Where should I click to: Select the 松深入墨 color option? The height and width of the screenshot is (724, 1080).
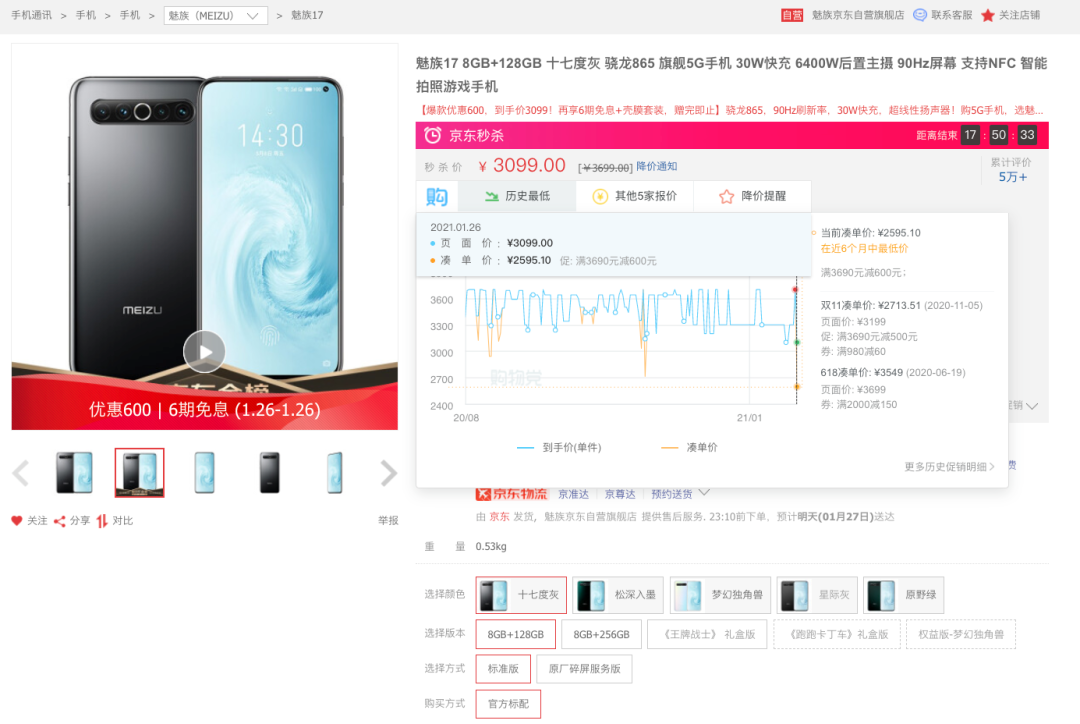point(618,594)
